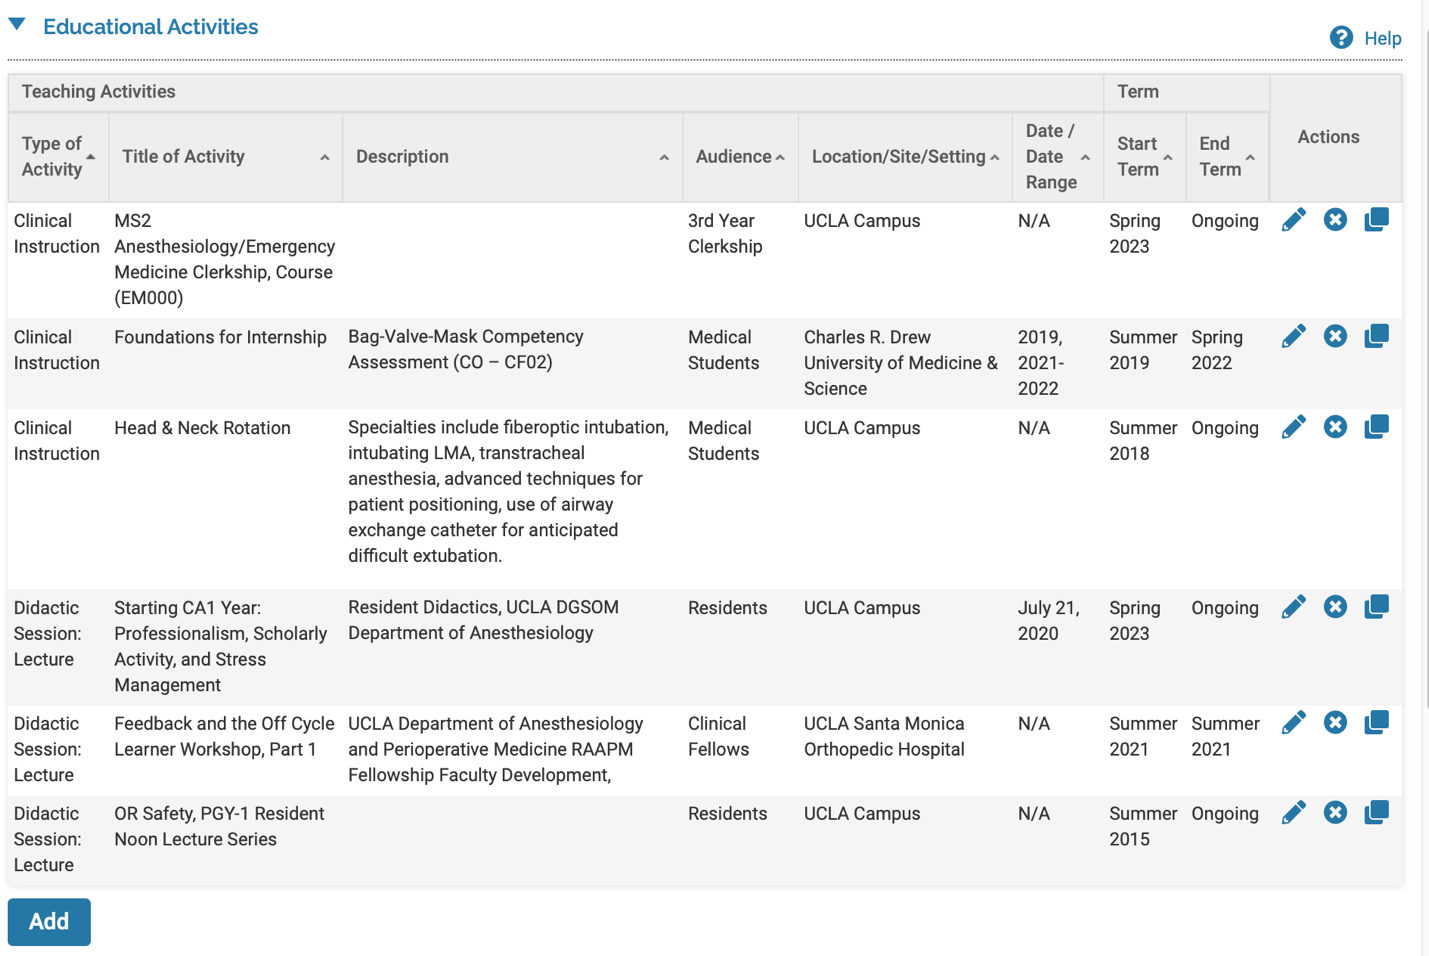
Task: Edit the Starting CA1 Year lecture row
Action: tap(1293, 607)
